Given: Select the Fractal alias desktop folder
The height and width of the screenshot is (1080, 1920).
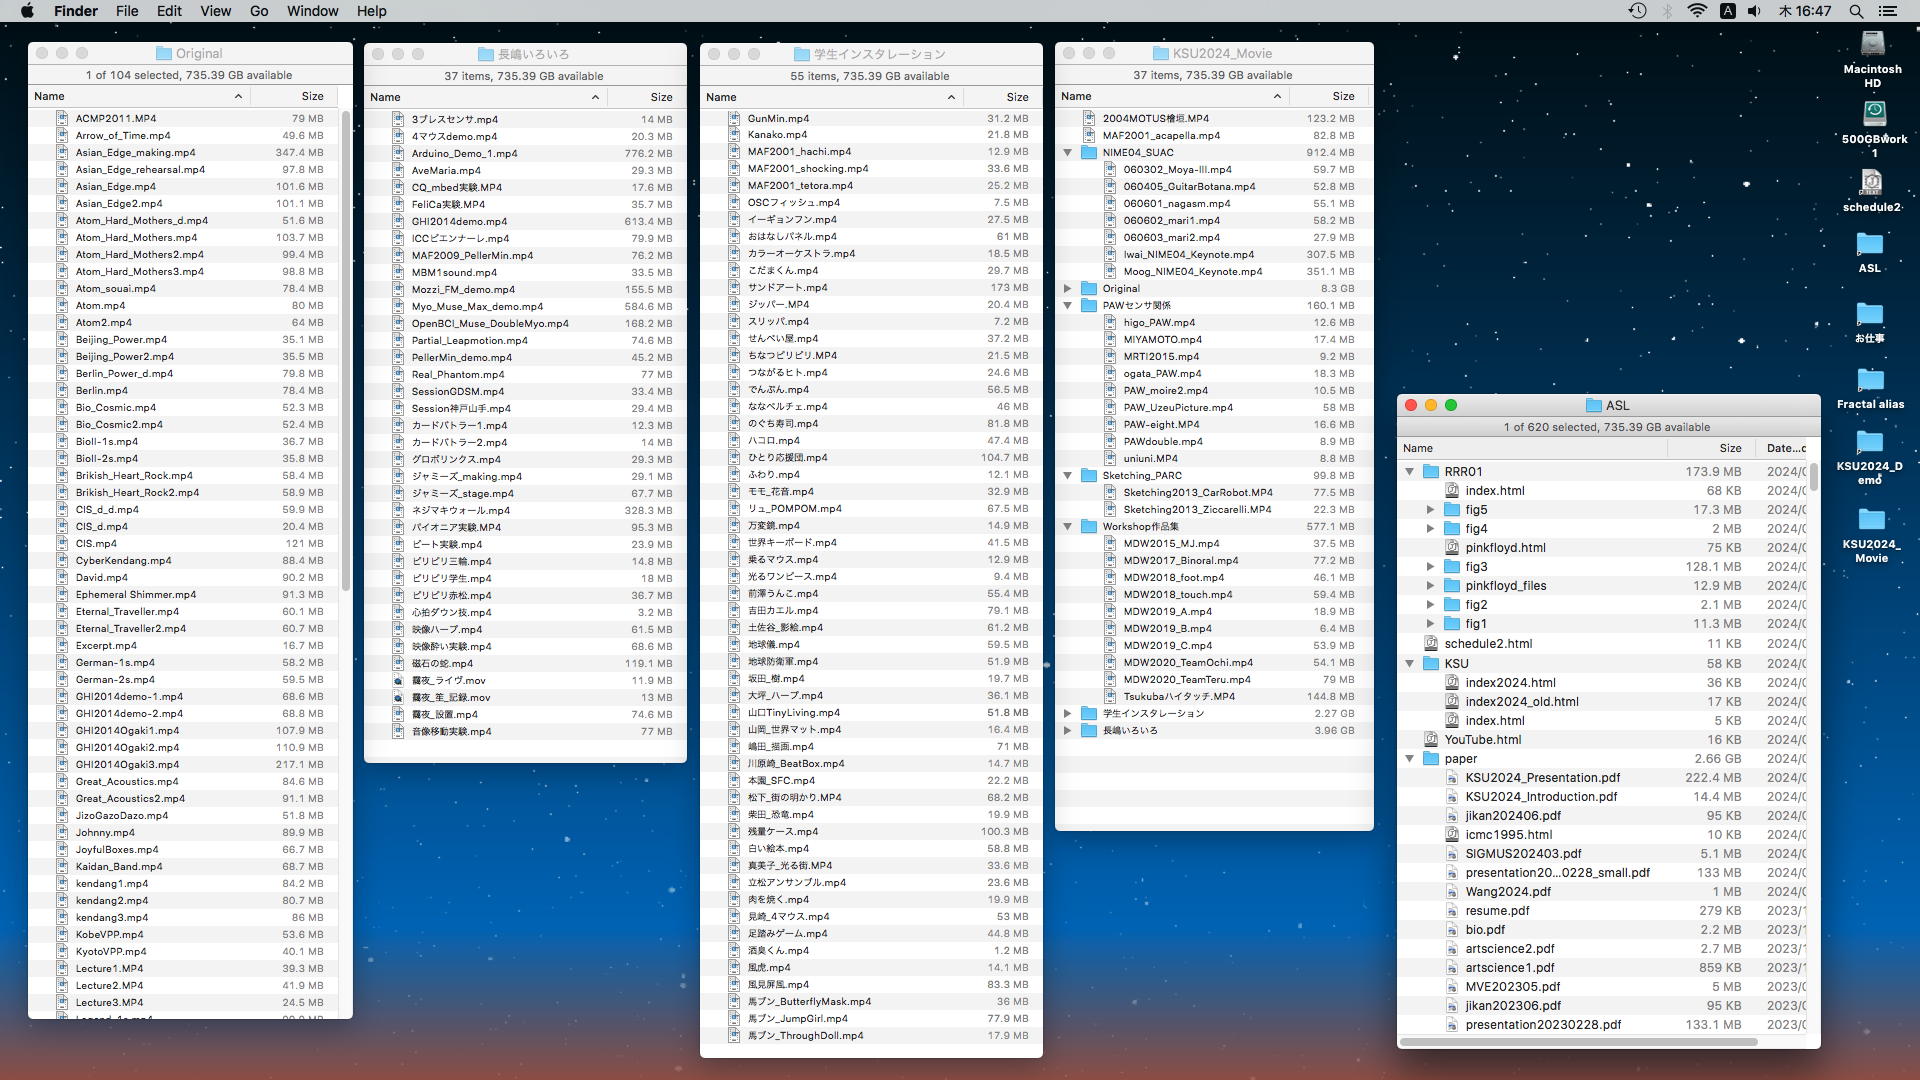Looking at the screenshot, I should (x=1870, y=381).
